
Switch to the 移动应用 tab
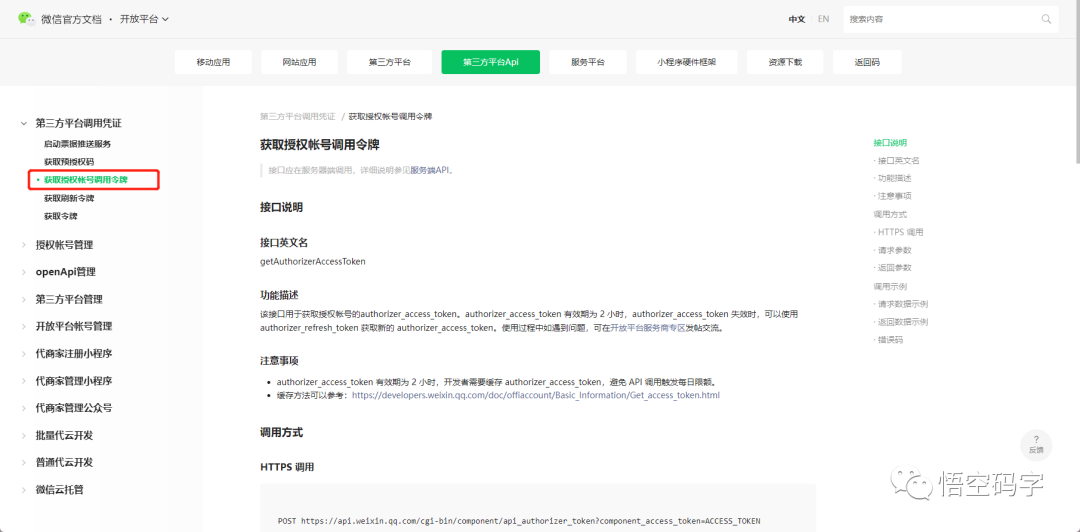coord(214,62)
